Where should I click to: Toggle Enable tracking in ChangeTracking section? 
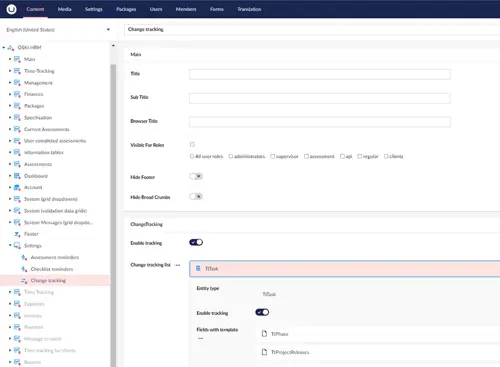196,242
